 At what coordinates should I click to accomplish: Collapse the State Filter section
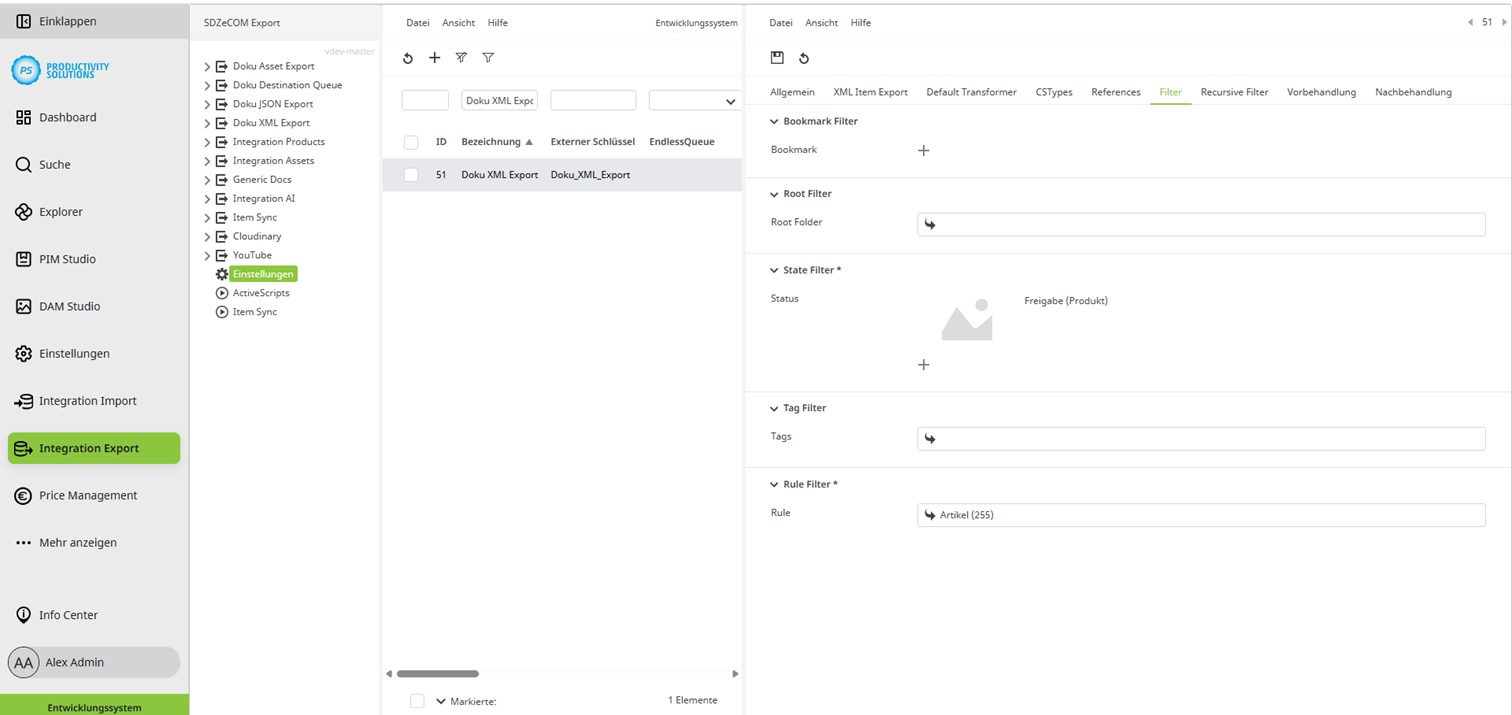[774, 270]
